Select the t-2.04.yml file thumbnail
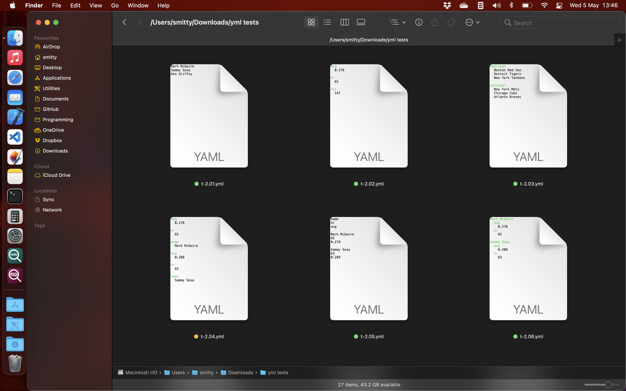 (209, 268)
